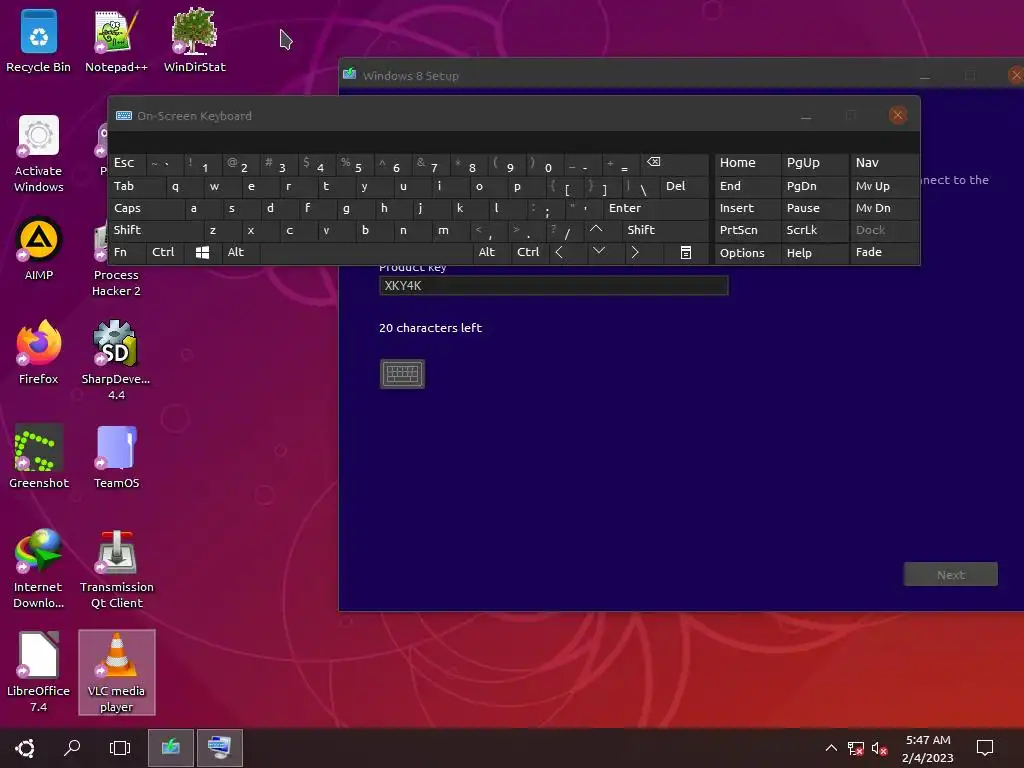Viewport: 1024px width, 768px height.
Task: Click the Esc key on keyboard
Action: click(x=127, y=163)
